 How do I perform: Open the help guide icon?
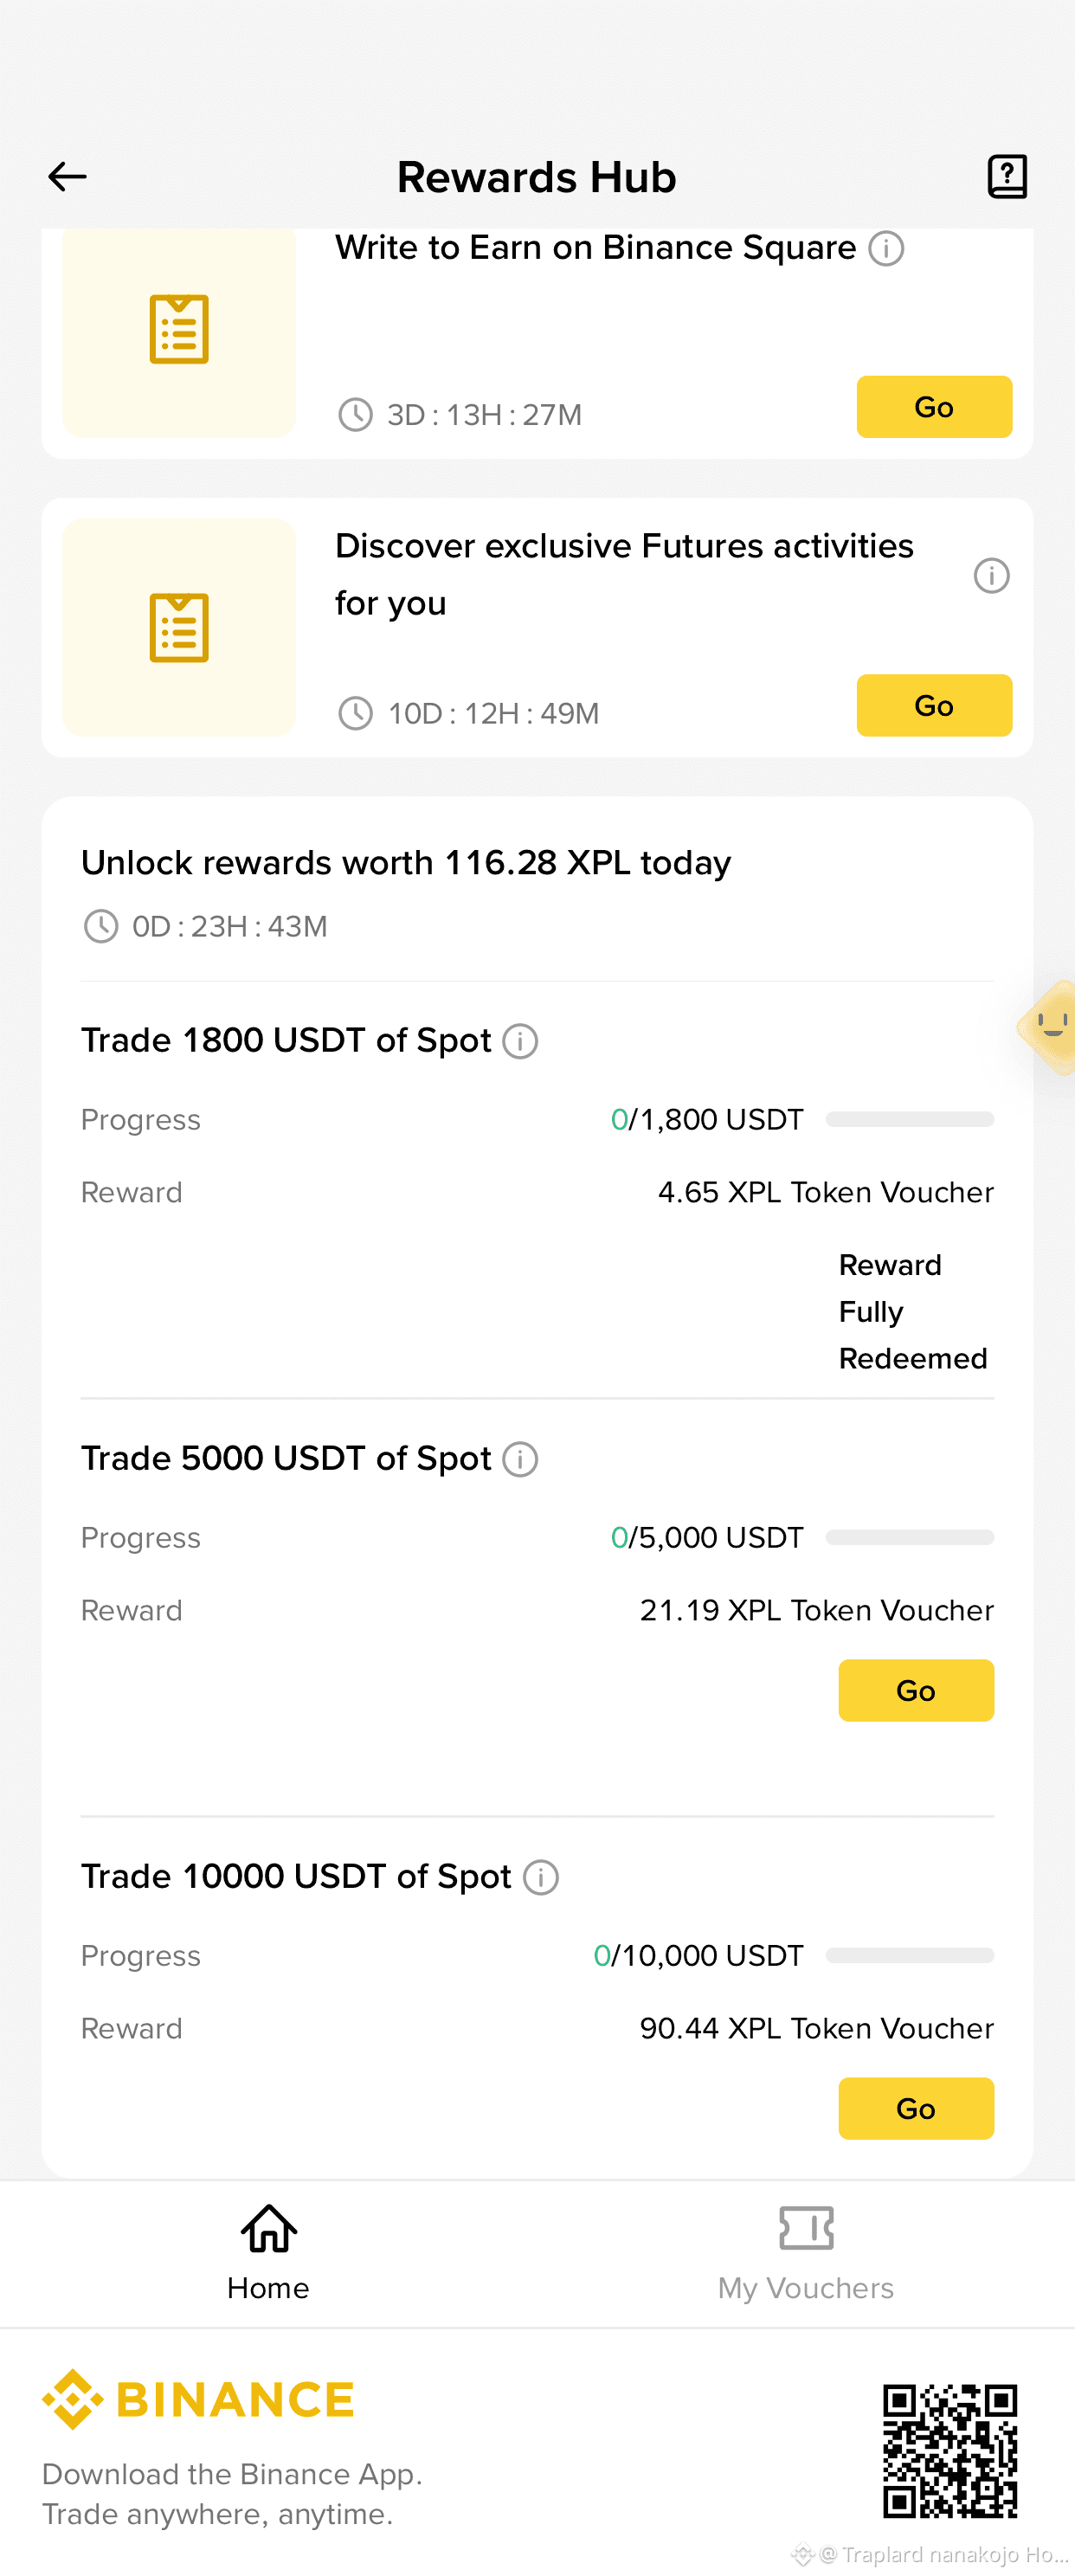point(1007,177)
